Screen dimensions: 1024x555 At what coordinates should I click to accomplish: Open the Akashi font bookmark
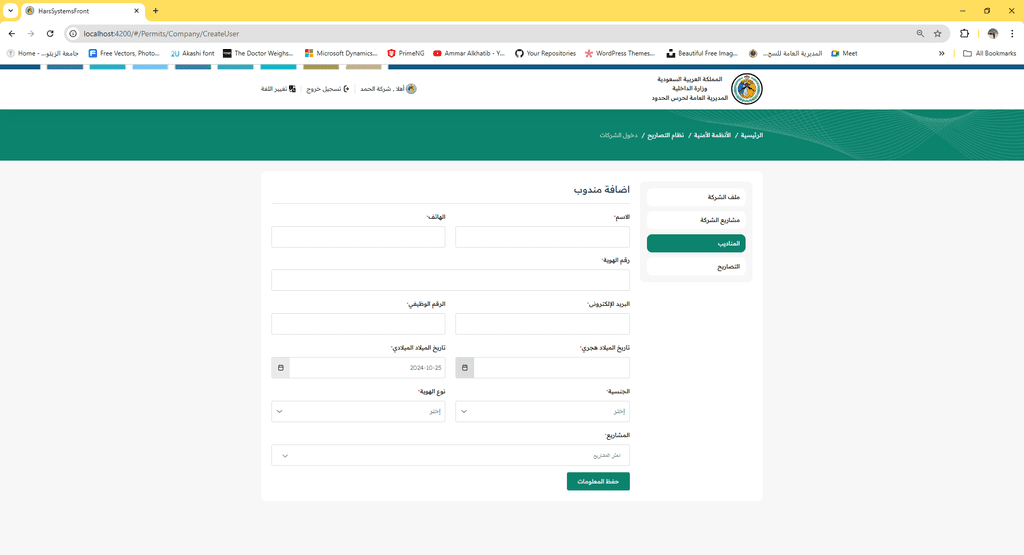pyautogui.click(x=193, y=54)
